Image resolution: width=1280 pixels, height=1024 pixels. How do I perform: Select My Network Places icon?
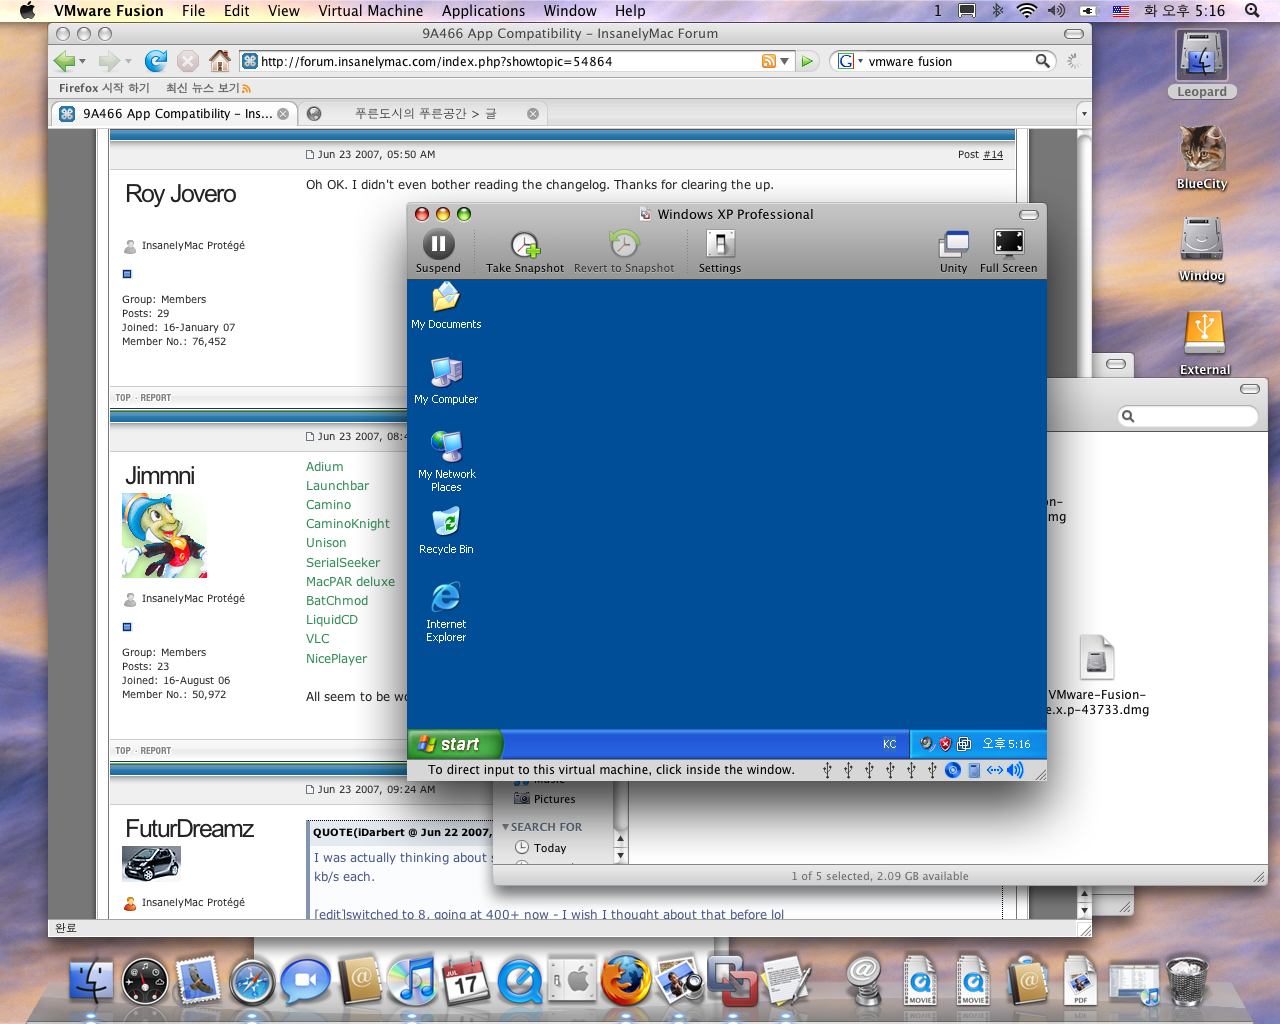click(446, 462)
